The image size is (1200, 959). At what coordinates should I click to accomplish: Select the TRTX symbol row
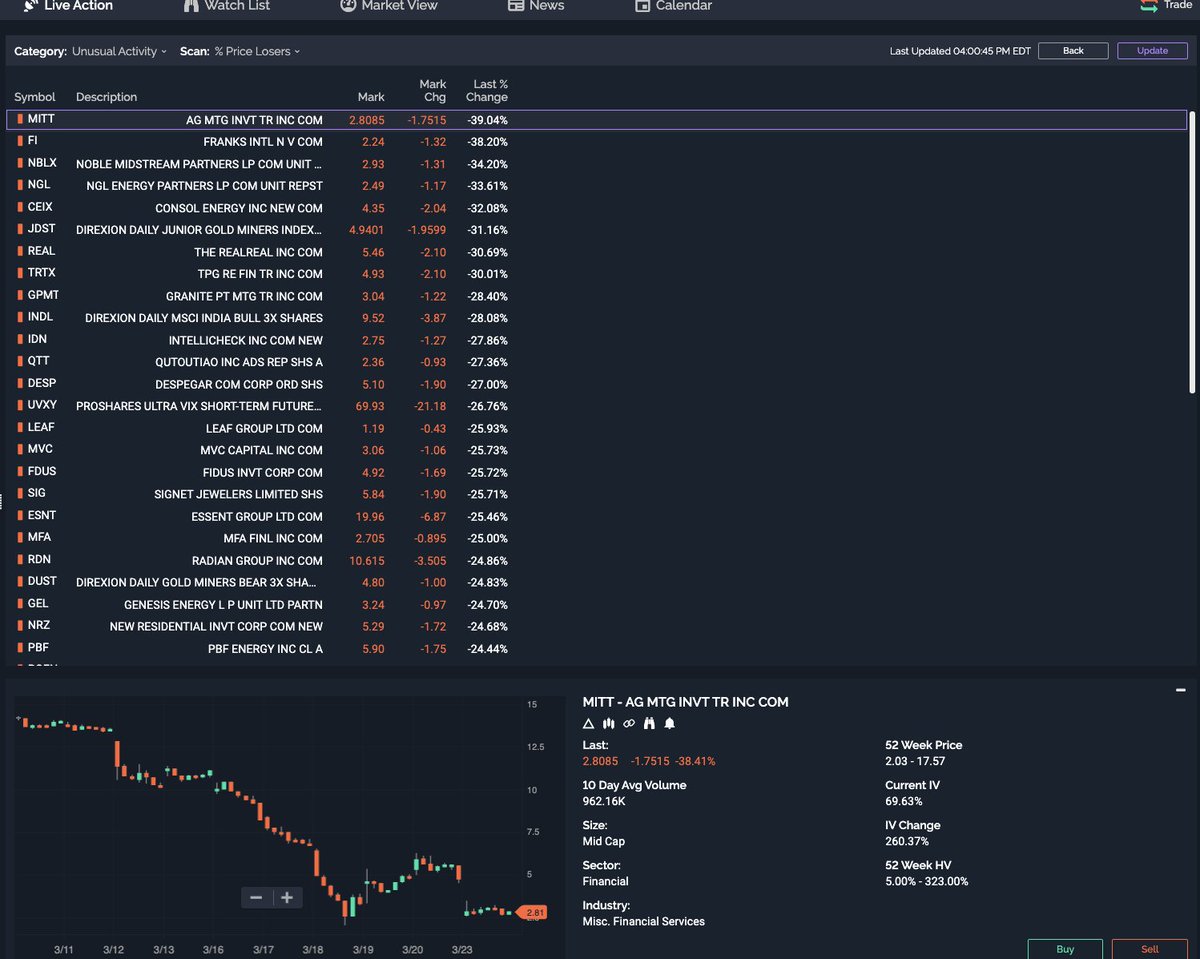(x=597, y=273)
